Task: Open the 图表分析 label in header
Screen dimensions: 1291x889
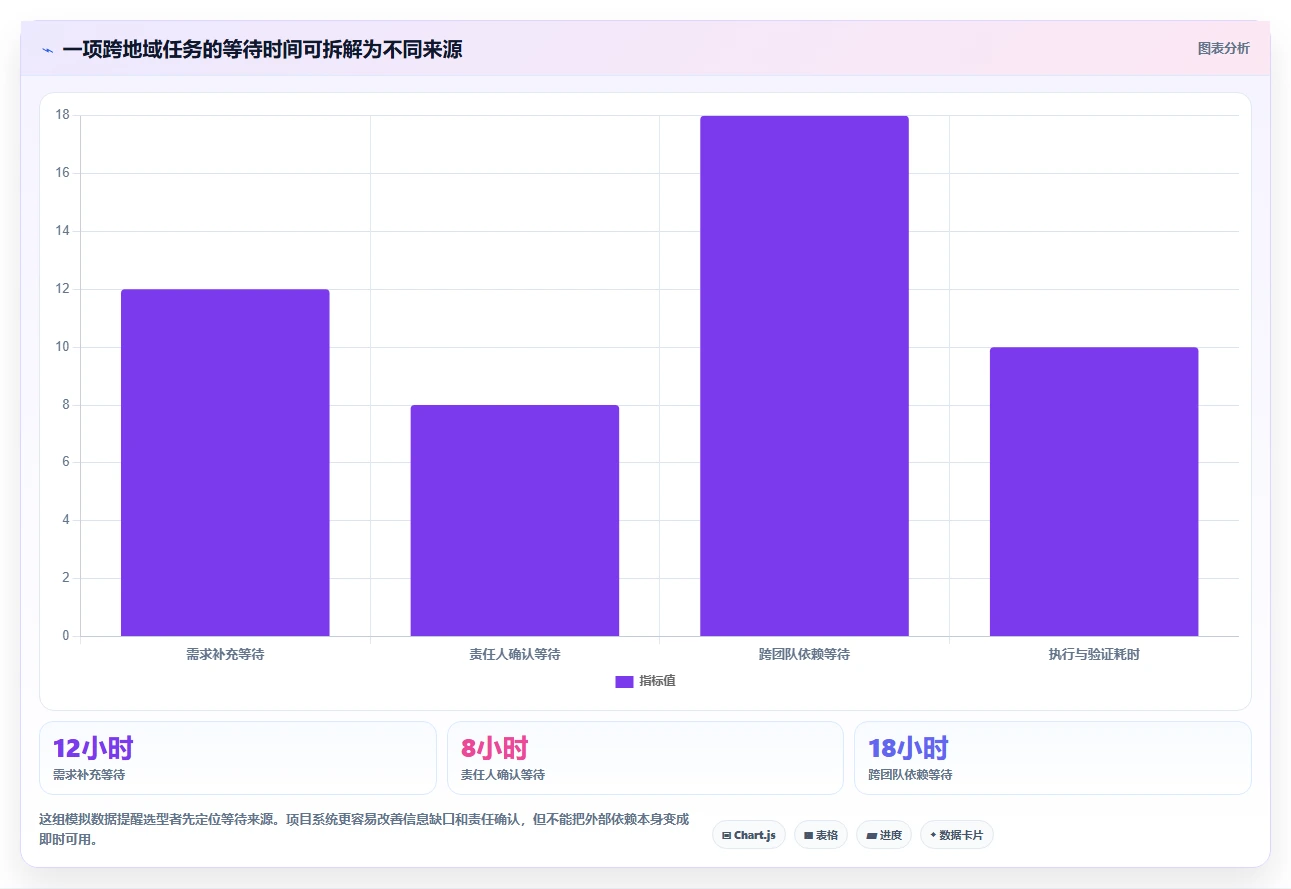Action: [x=1223, y=48]
